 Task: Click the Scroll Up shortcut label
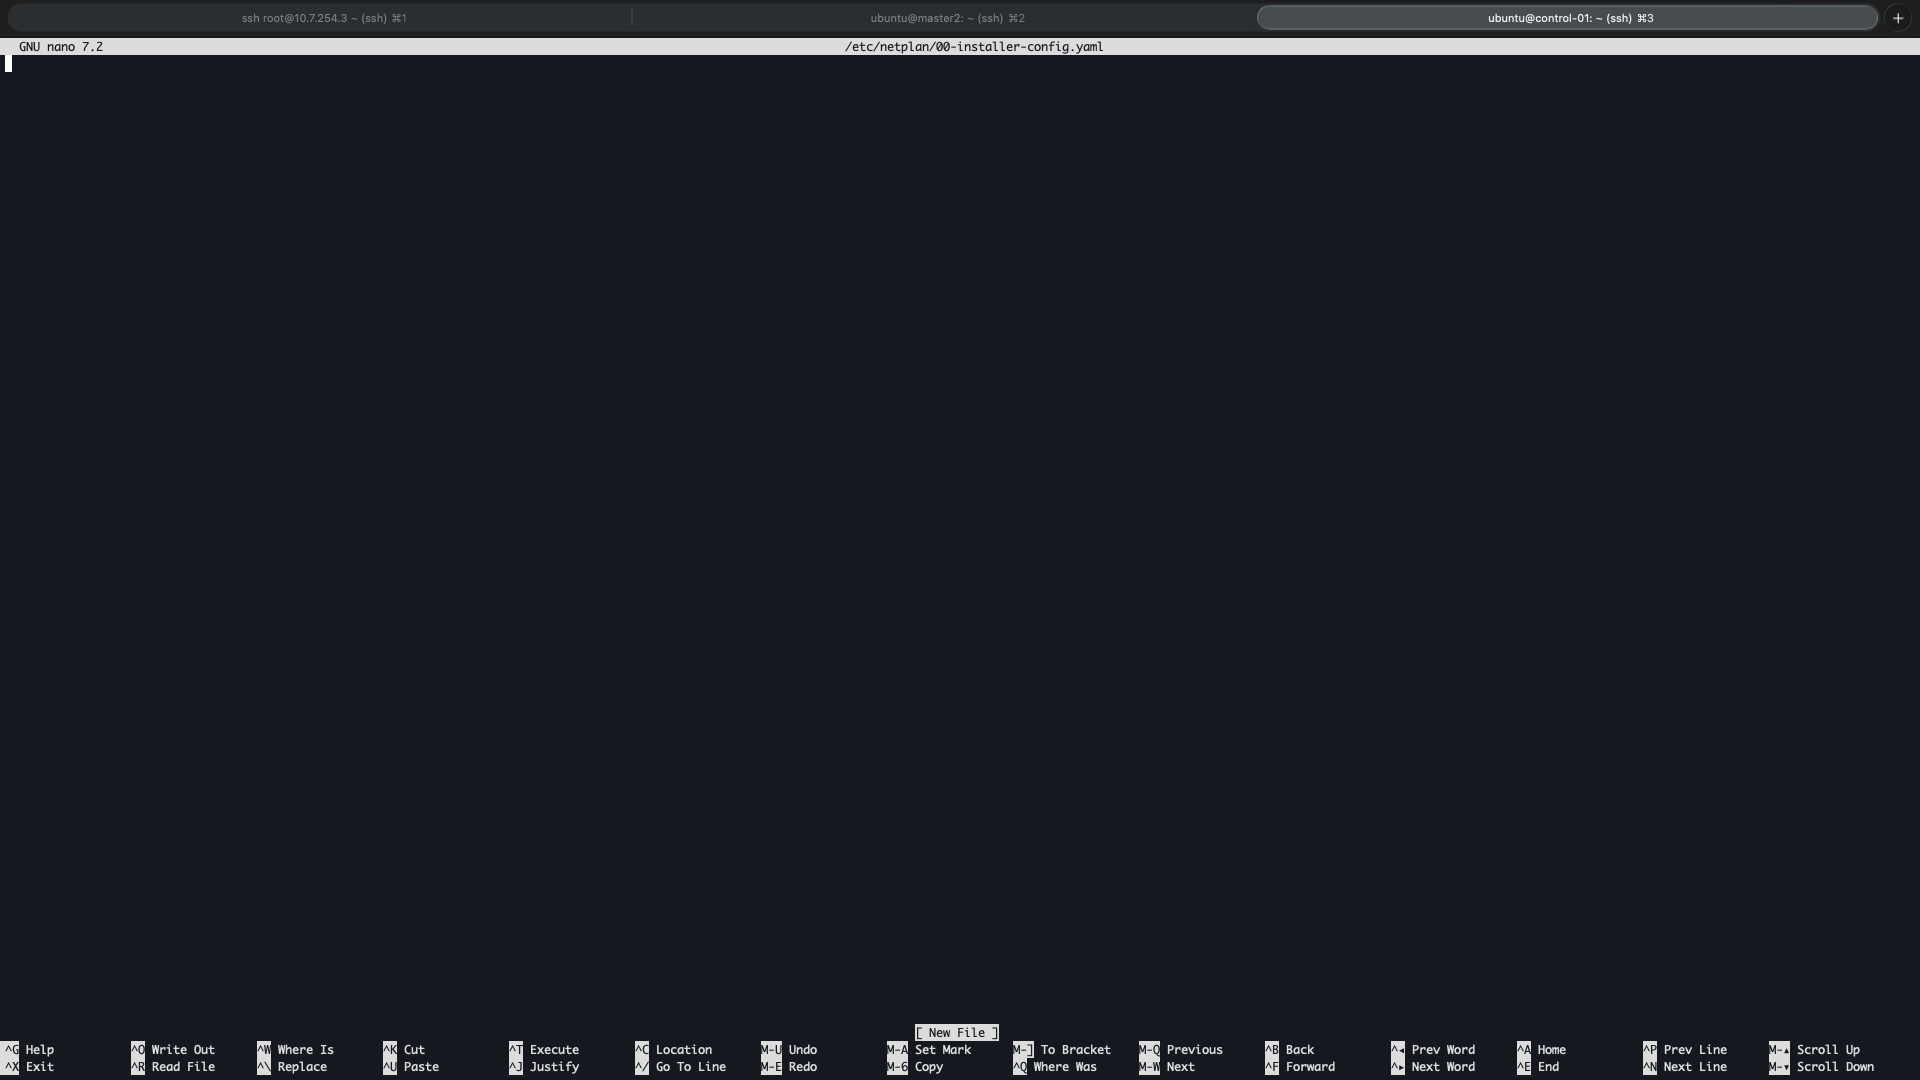tap(1828, 1050)
